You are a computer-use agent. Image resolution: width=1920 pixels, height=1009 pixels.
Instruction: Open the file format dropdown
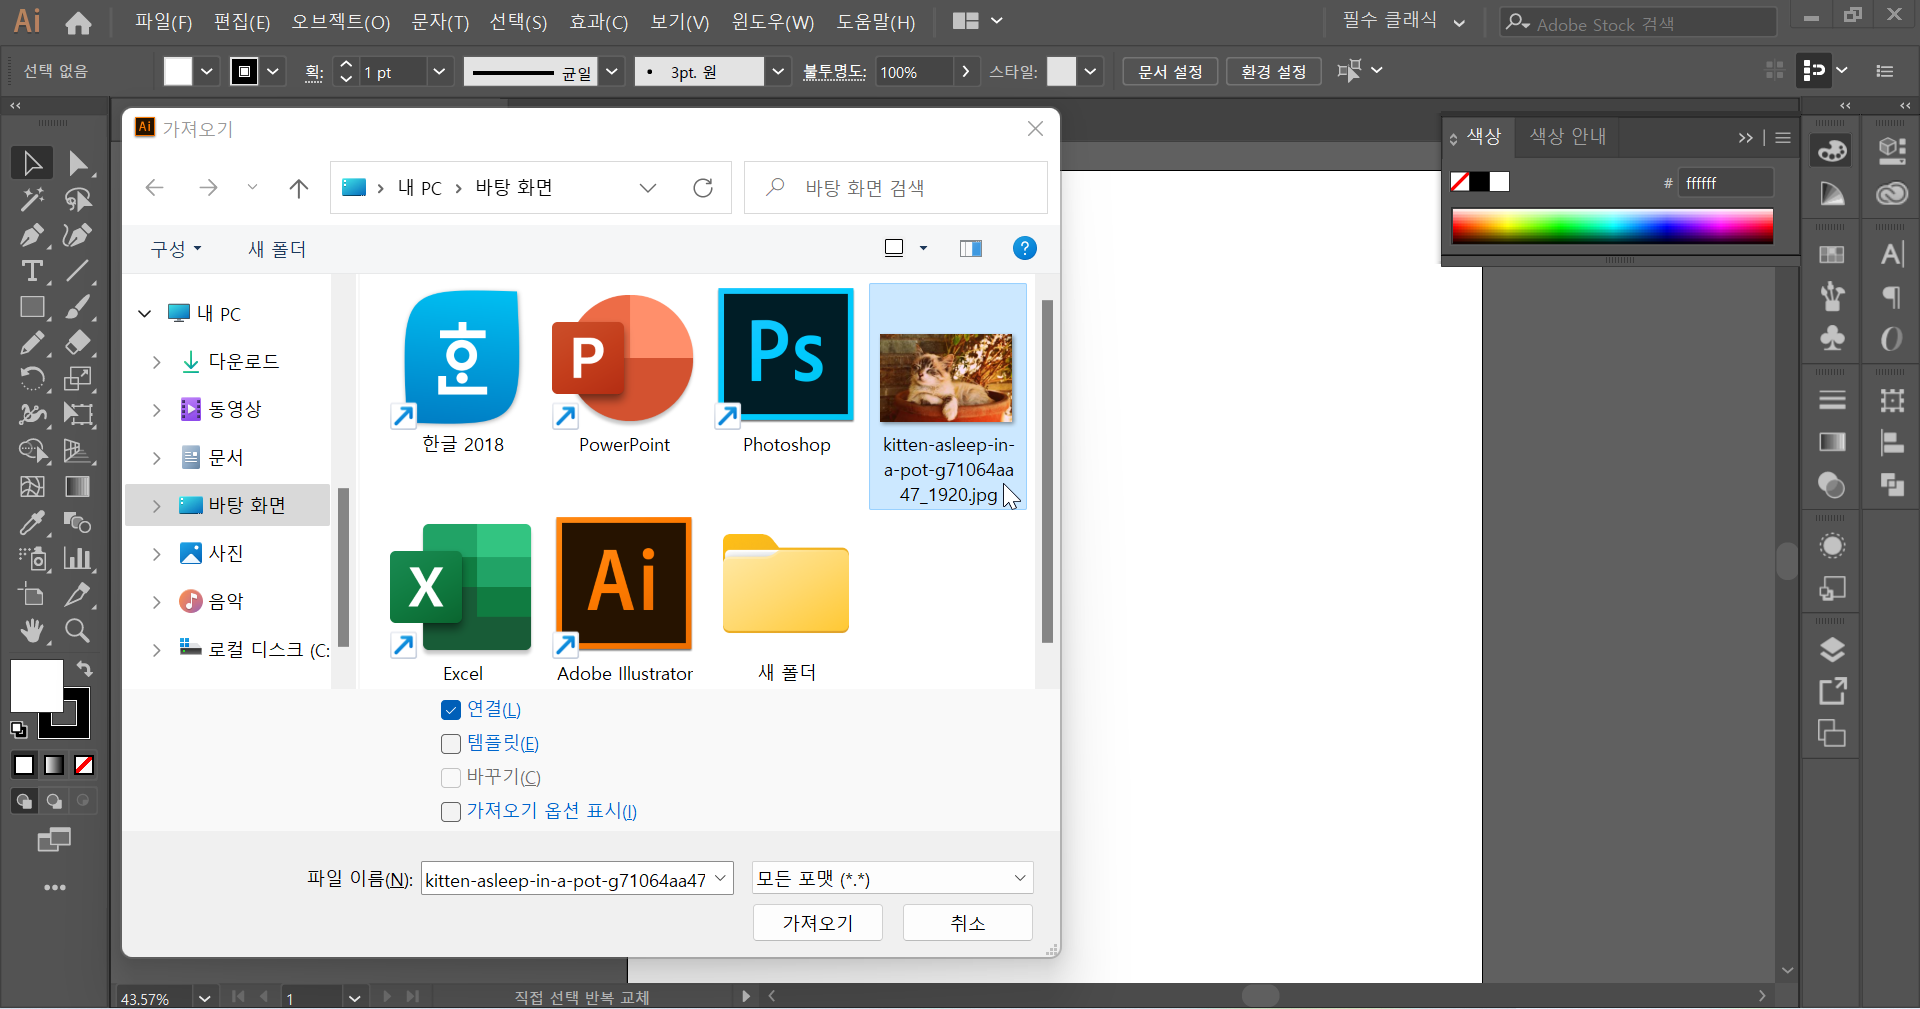(x=892, y=878)
